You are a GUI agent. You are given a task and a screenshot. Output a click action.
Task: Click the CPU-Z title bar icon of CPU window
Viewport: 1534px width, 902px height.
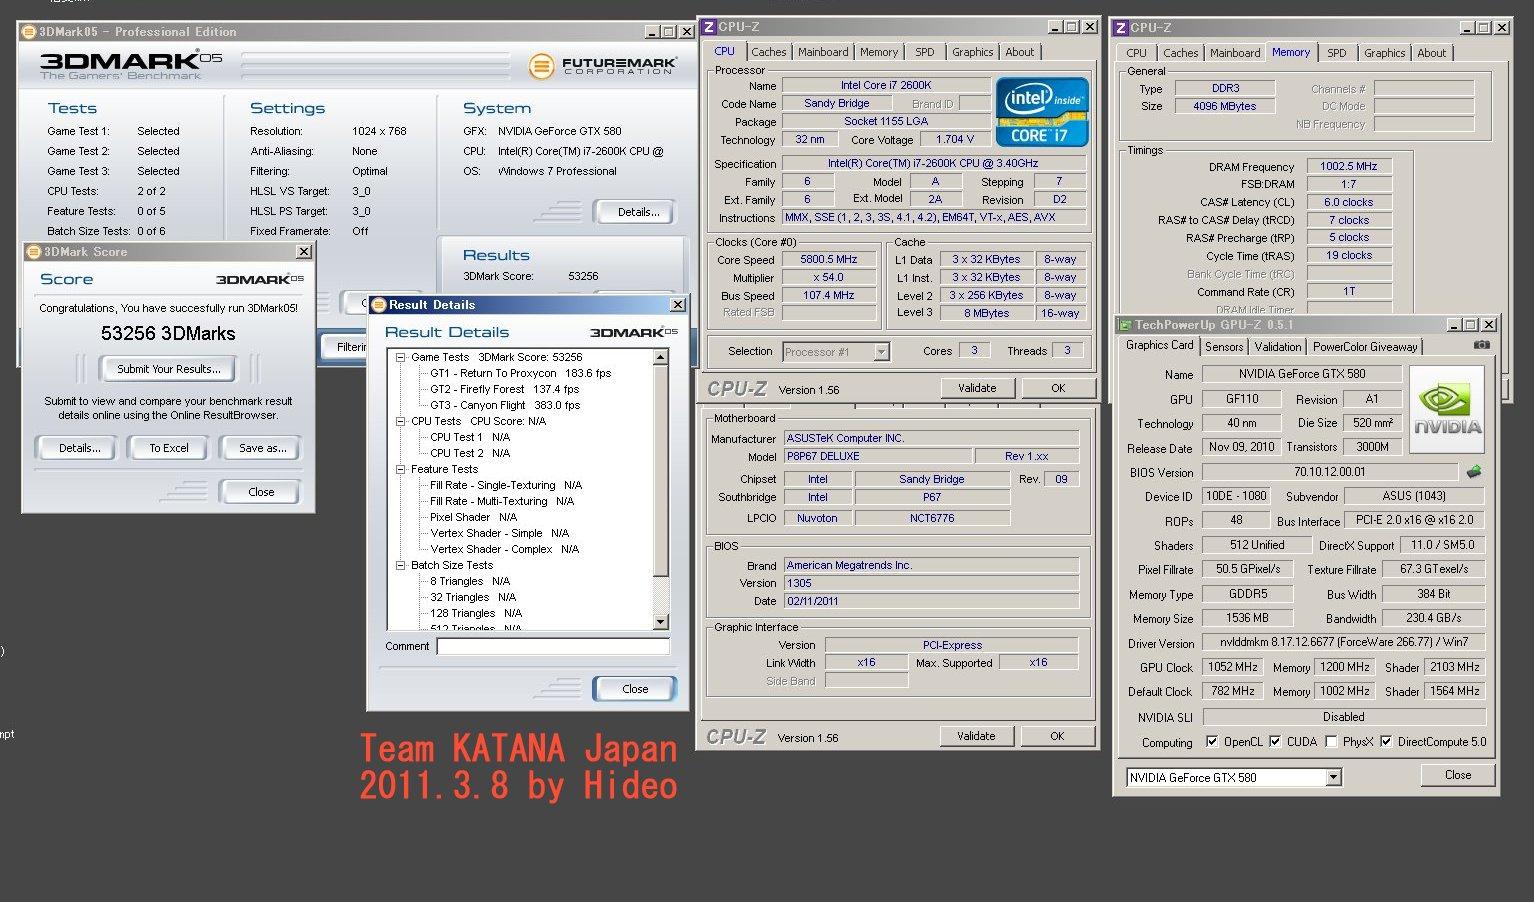coord(708,27)
